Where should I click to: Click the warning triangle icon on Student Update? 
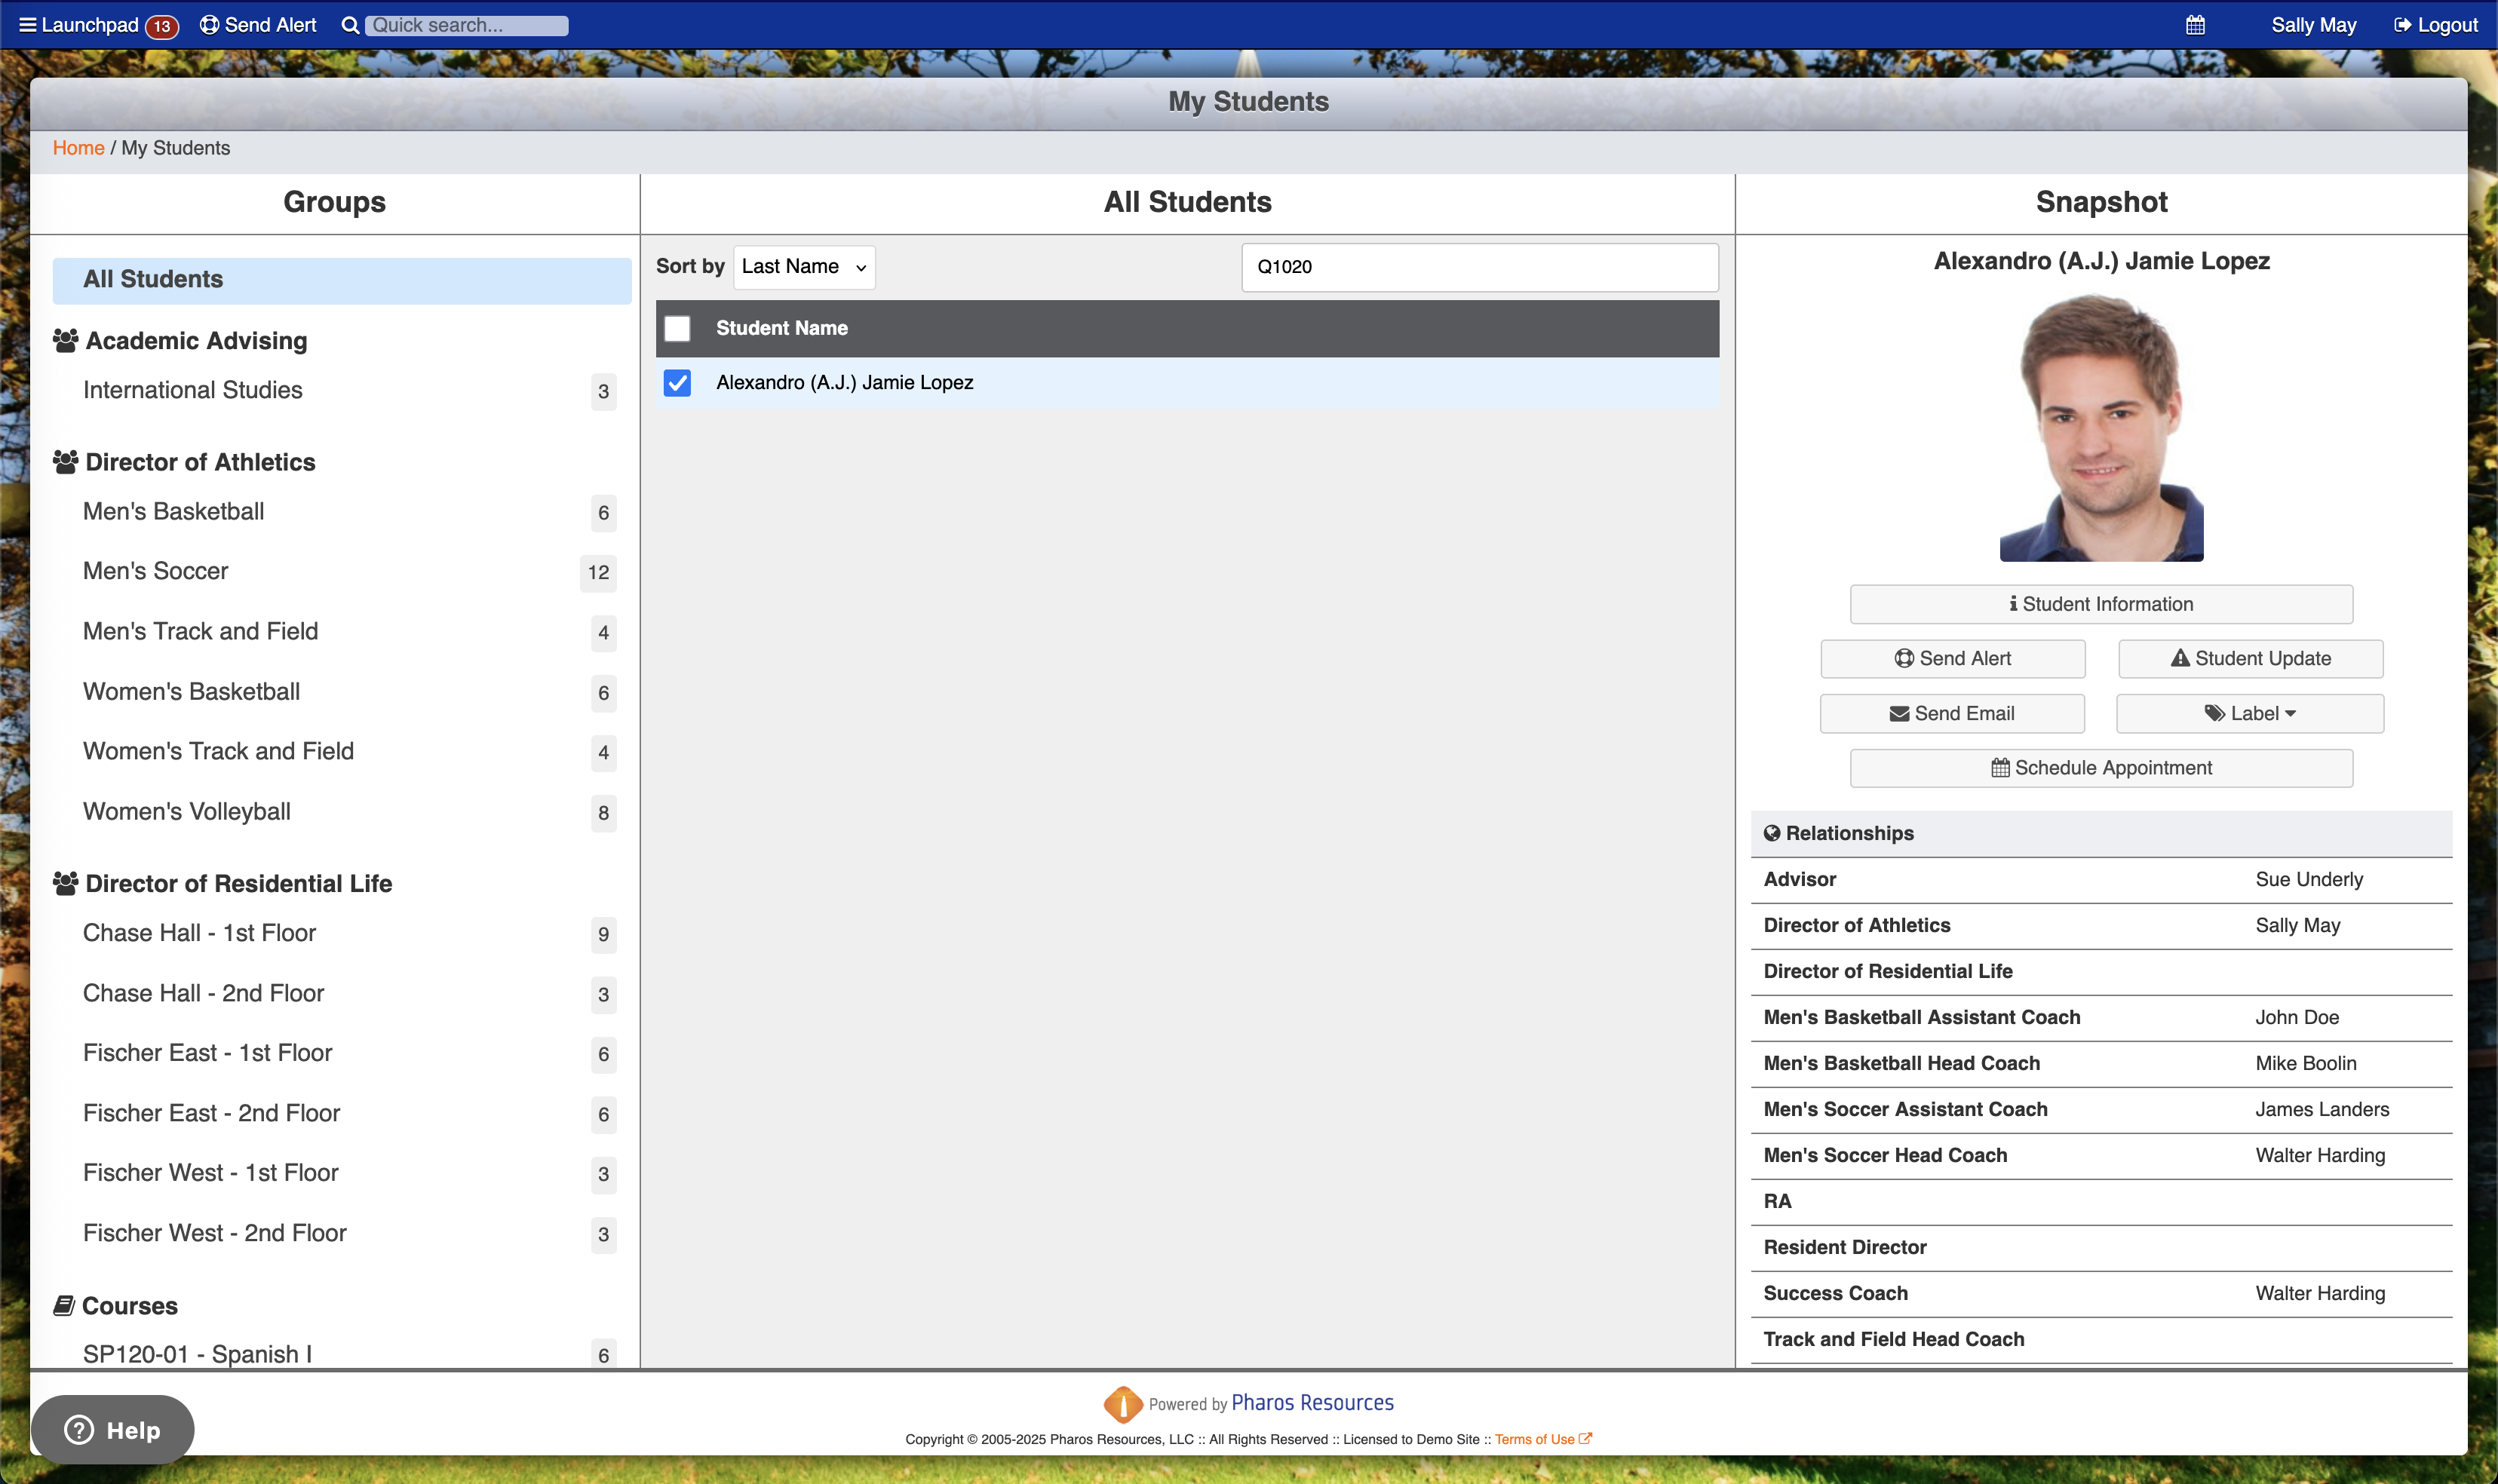pos(2180,658)
